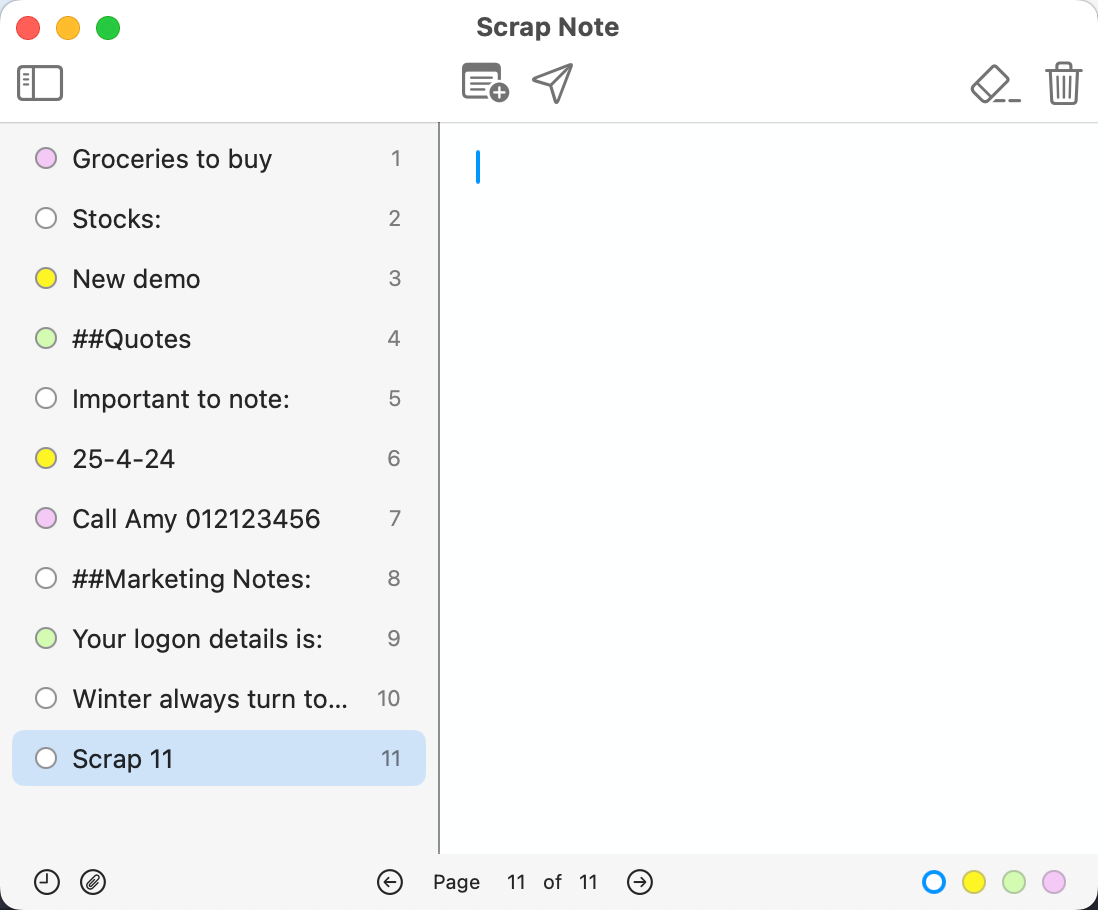Click the circle next to Stocks:

tap(46, 218)
